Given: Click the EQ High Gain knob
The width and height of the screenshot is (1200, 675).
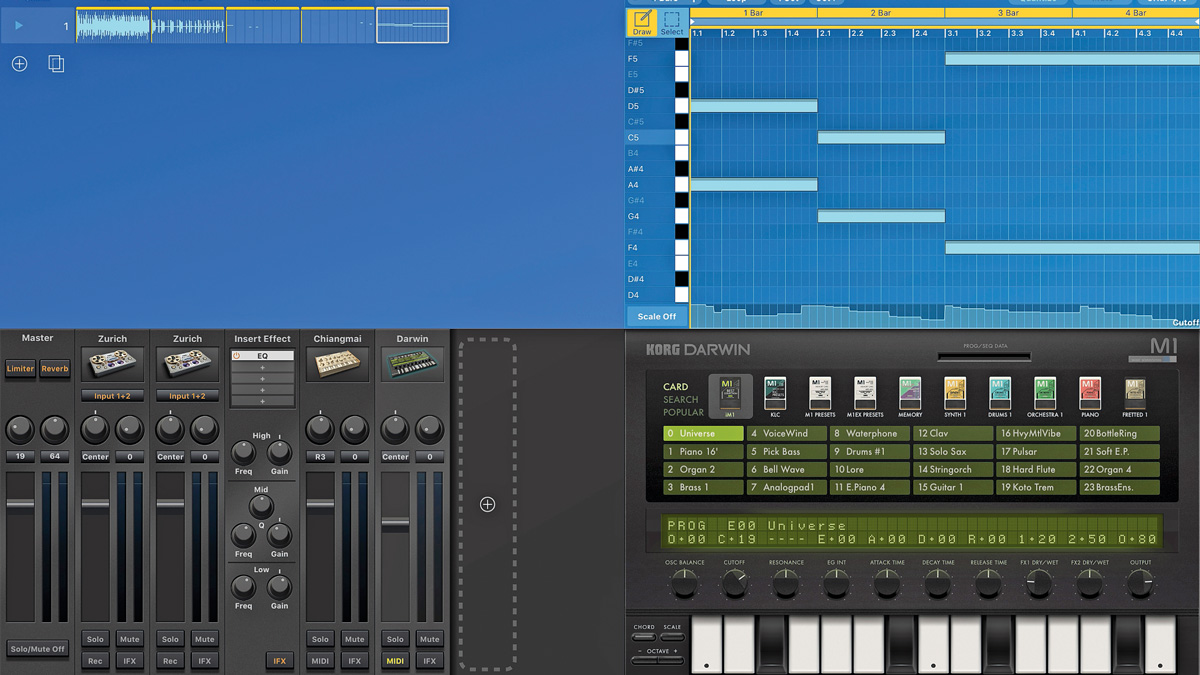Looking at the screenshot, I should click(280, 452).
